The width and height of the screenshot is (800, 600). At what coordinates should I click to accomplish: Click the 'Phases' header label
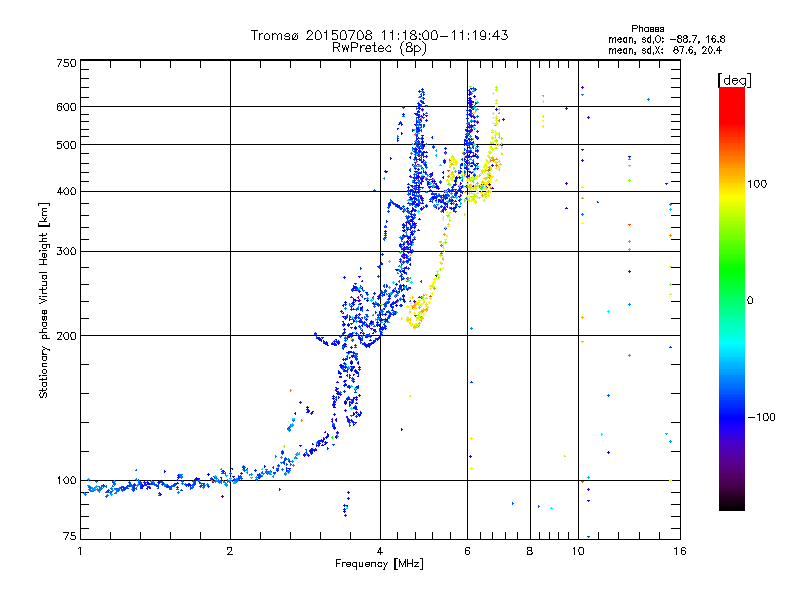click(x=647, y=29)
